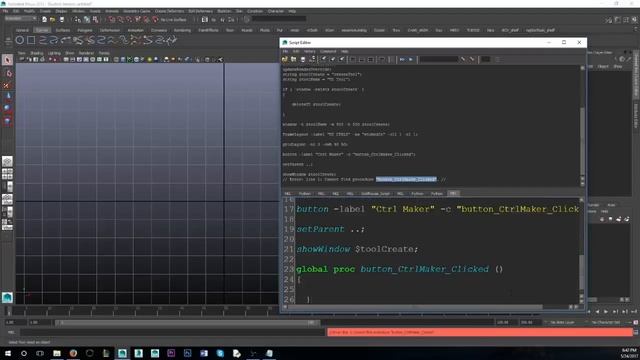Toggle Snap to Points
Screen dimensions: 640x360
click(129, 20)
